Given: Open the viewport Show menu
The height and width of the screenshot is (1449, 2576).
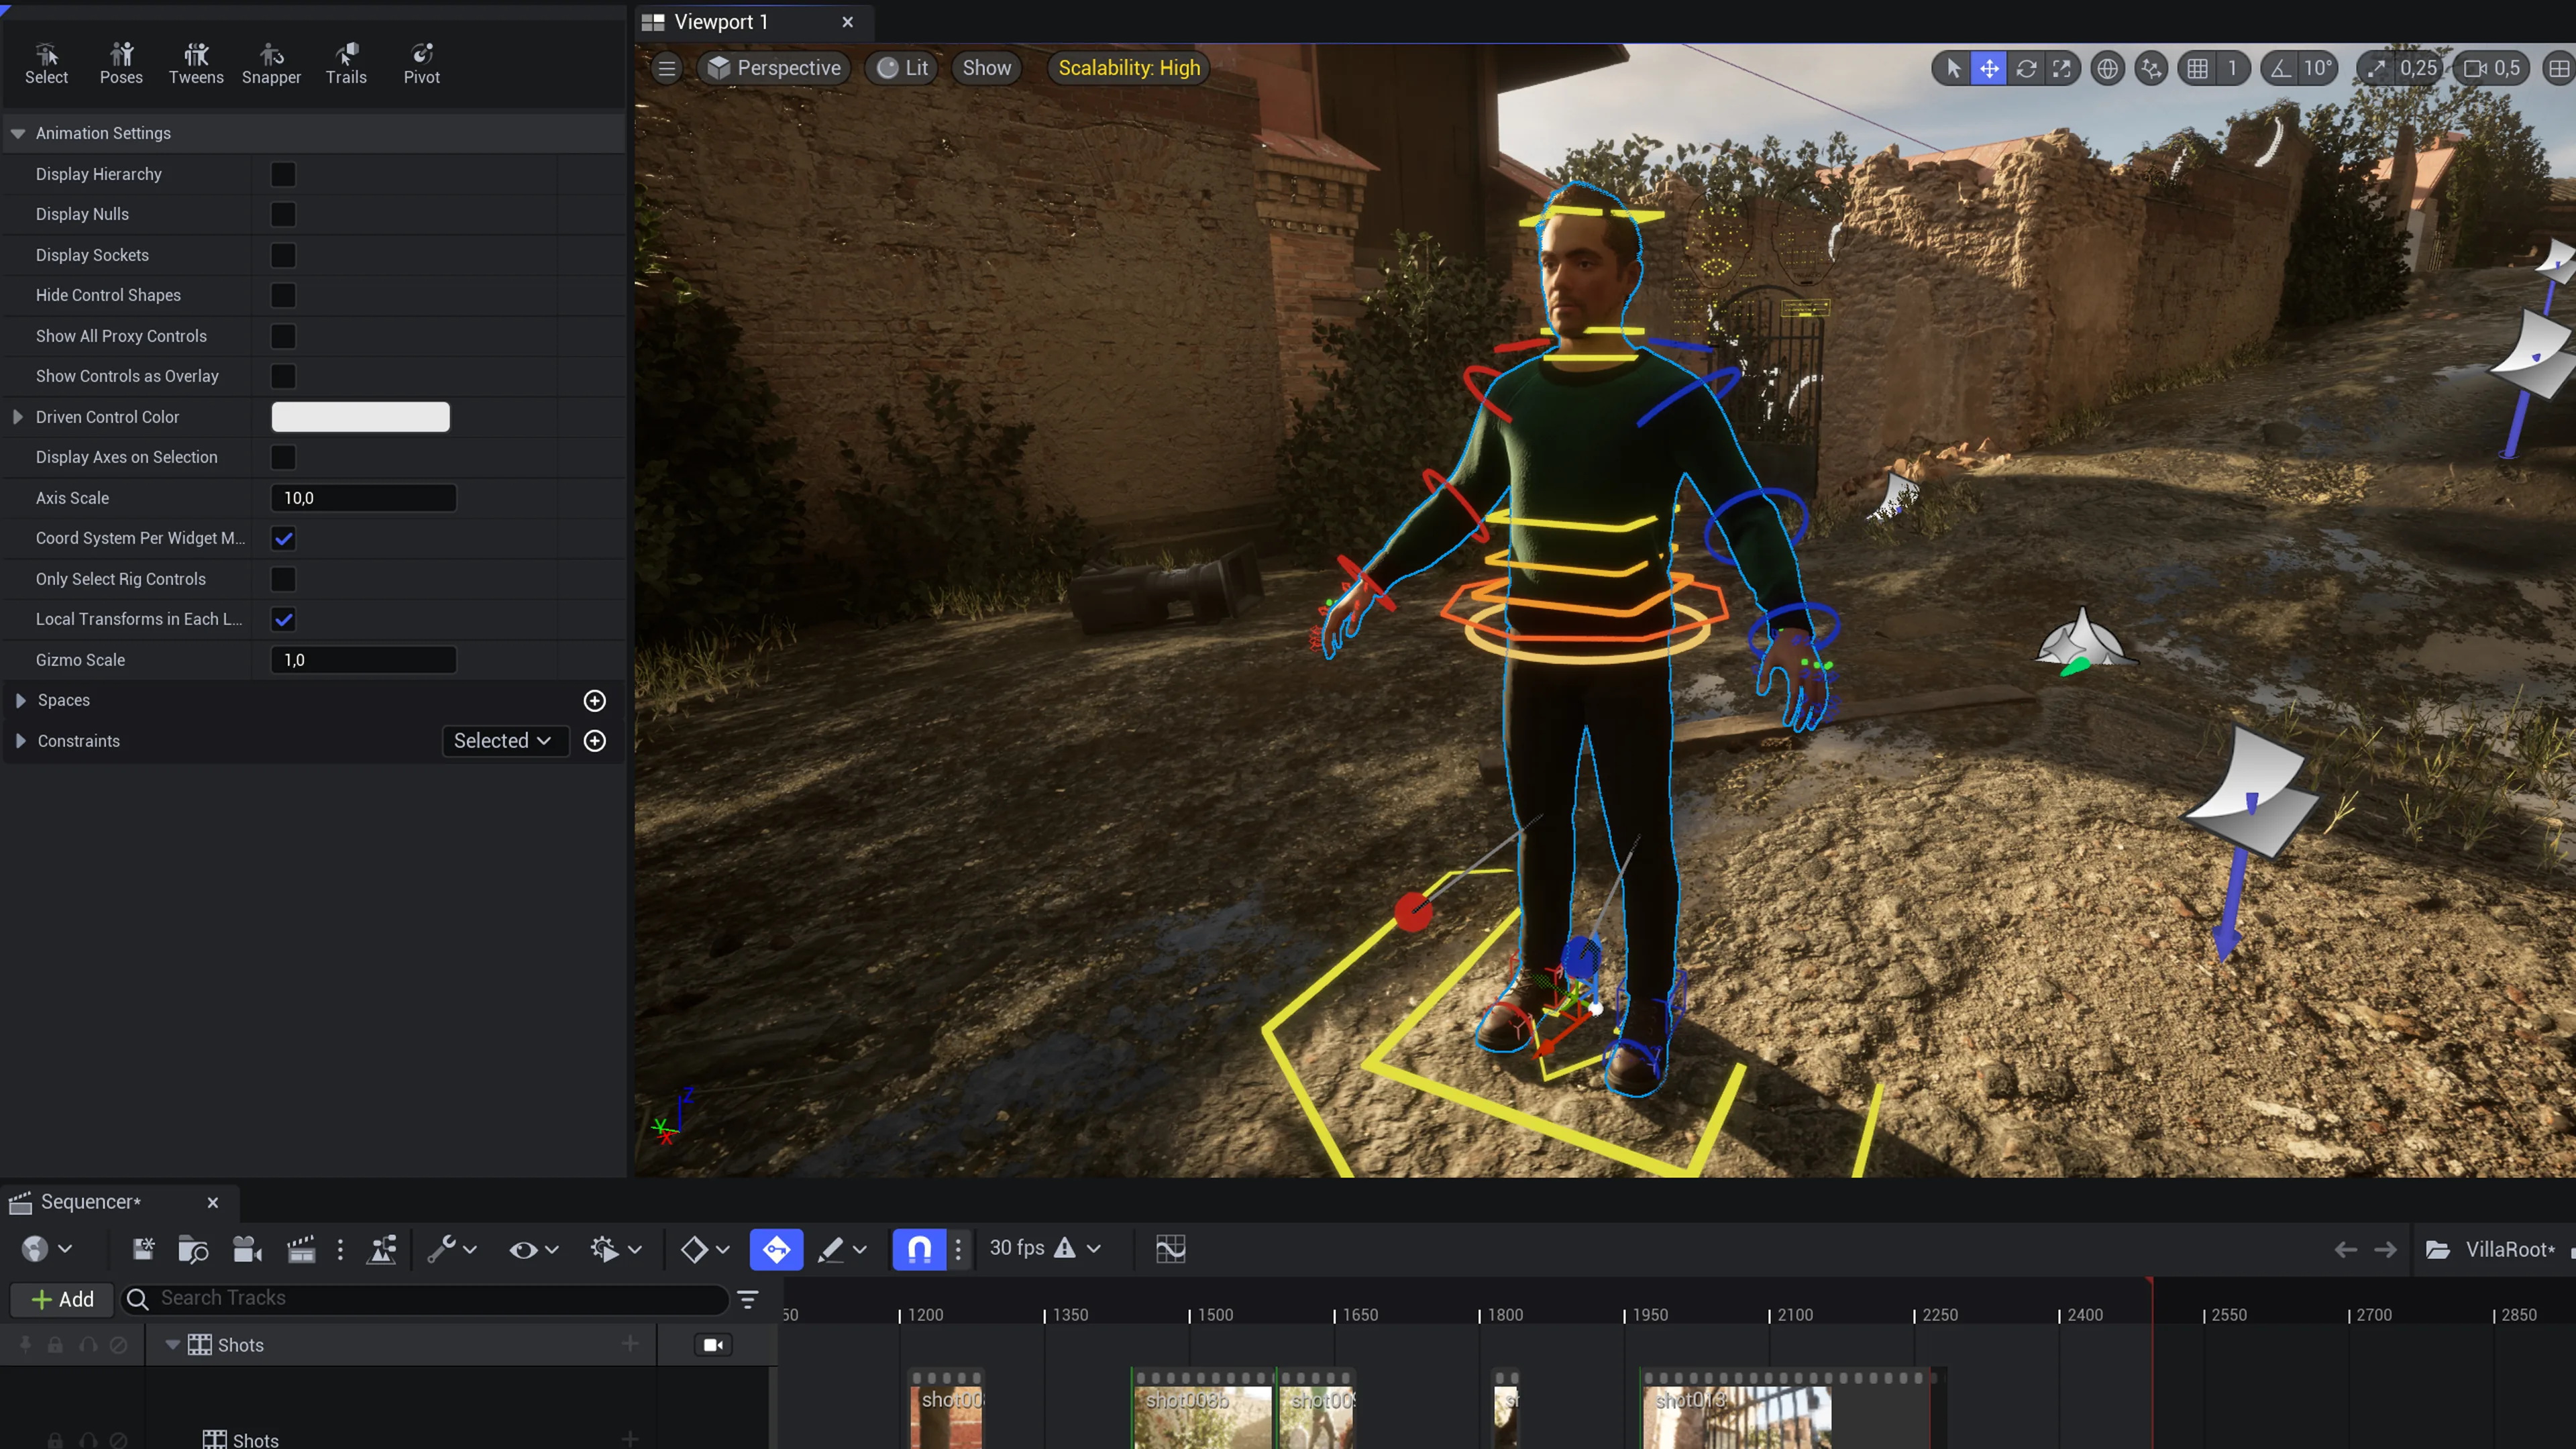Looking at the screenshot, I should (x=986, y=68).
